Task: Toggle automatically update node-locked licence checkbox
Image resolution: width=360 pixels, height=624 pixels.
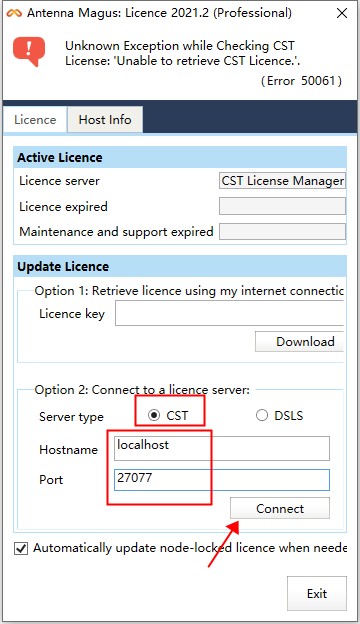Action: (21, 548)
